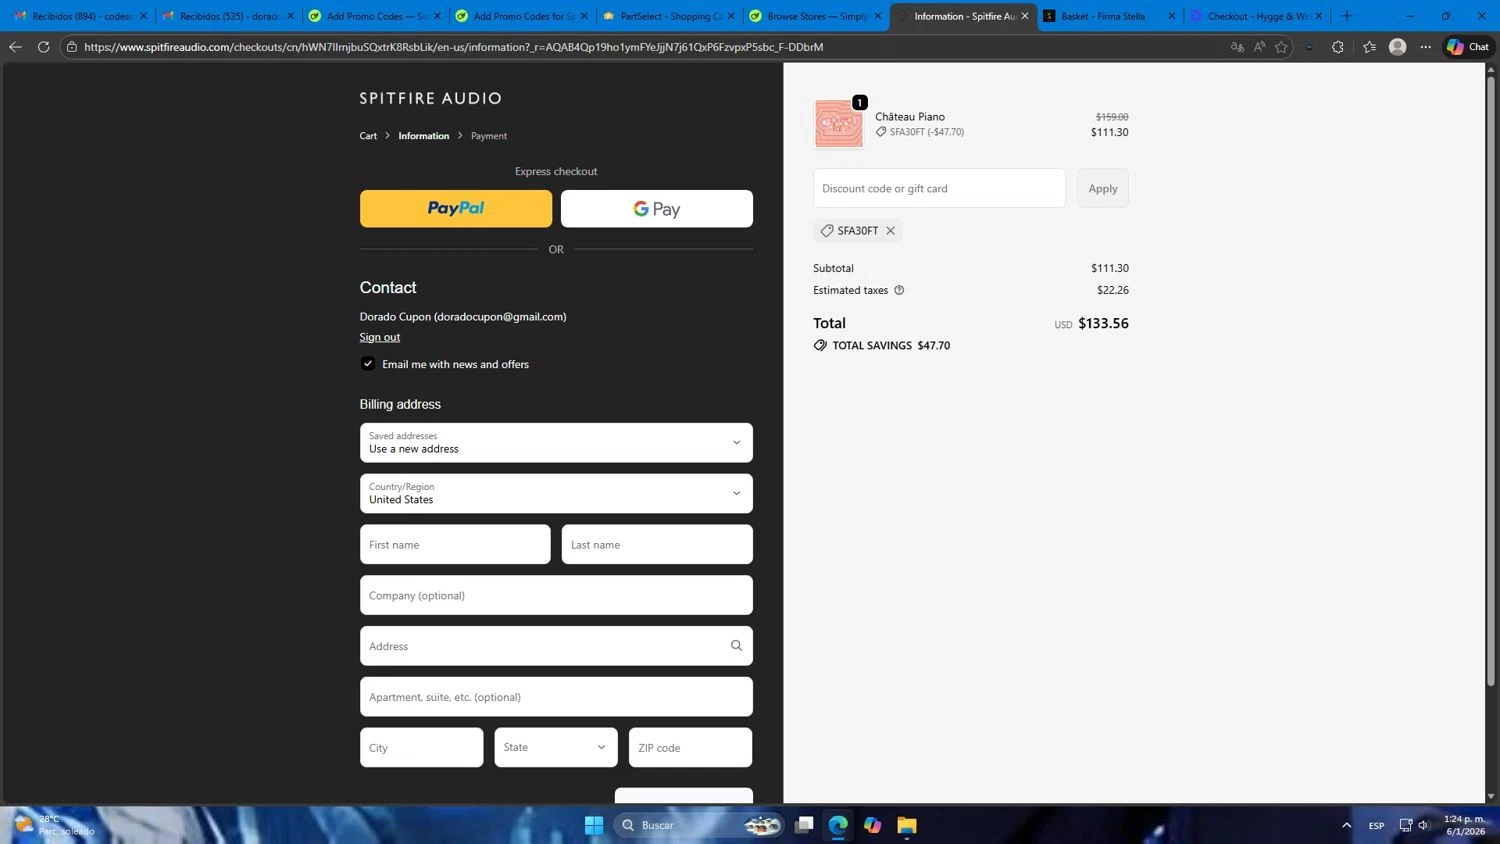Switch to Basket - Firma Stella tab
This screenshot has height=844, width=1500.
[1109, 16]
